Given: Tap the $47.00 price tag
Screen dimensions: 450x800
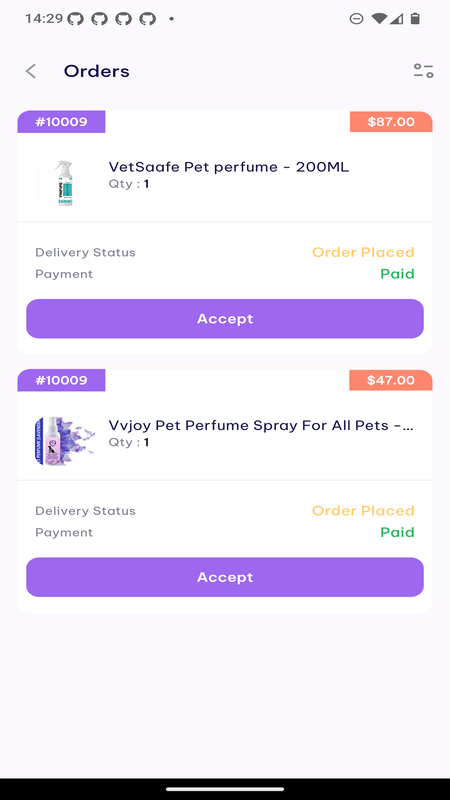Looking at the screenshot, I should tap(391, 380).
